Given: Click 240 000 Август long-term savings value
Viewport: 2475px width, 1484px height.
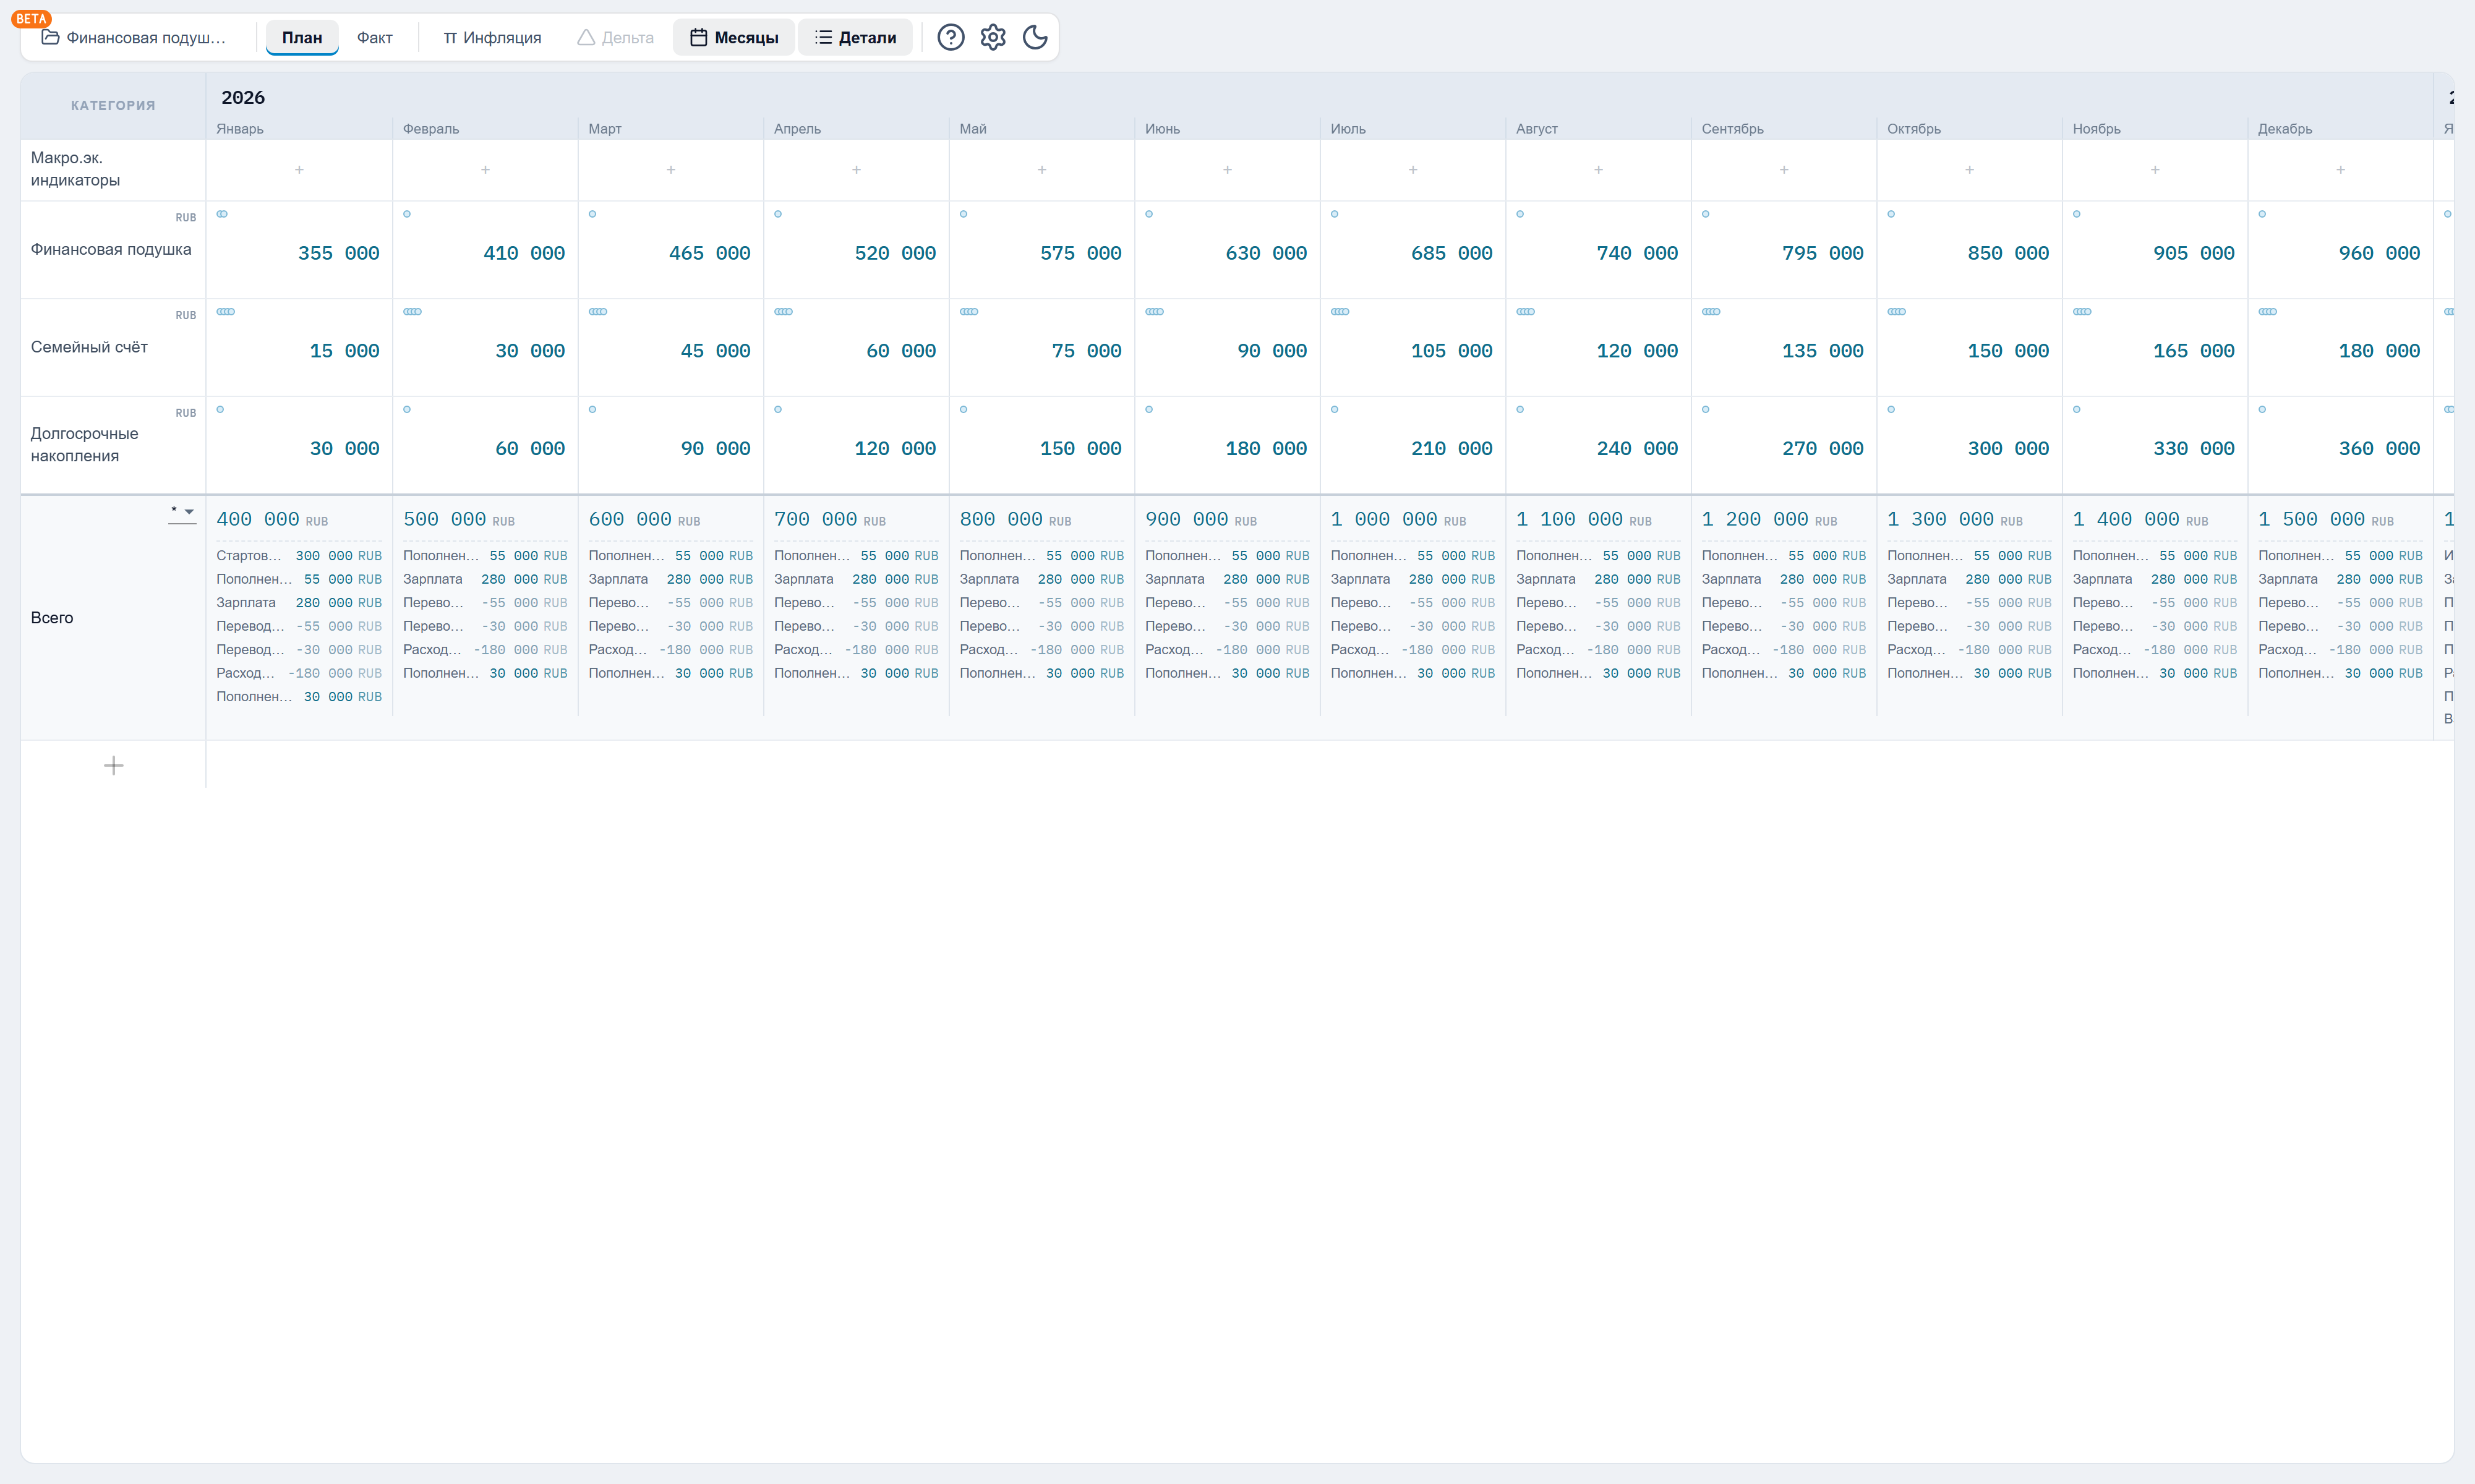Looking at the screenshot, I should pyautogui.click(x=1637, y=449).
